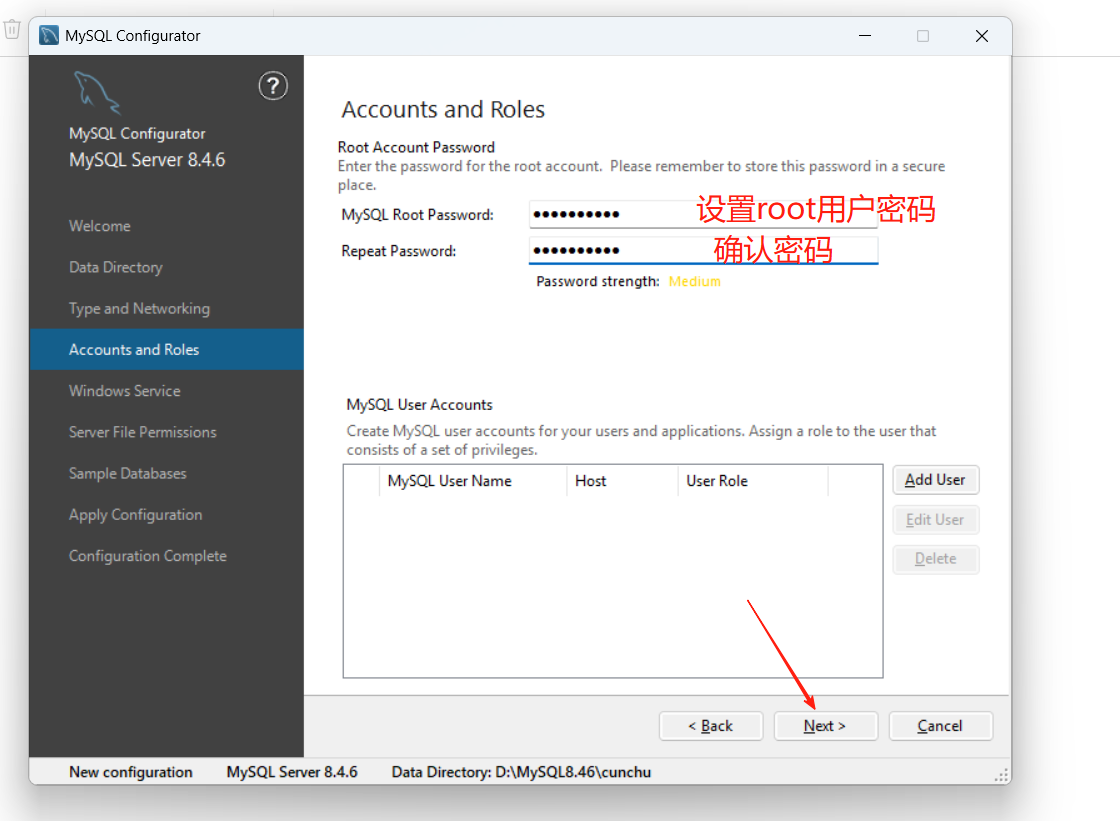This screenshot has height=821, width=1120.
Task: Proceed with the Next button
Action: [x=825, y=726]
